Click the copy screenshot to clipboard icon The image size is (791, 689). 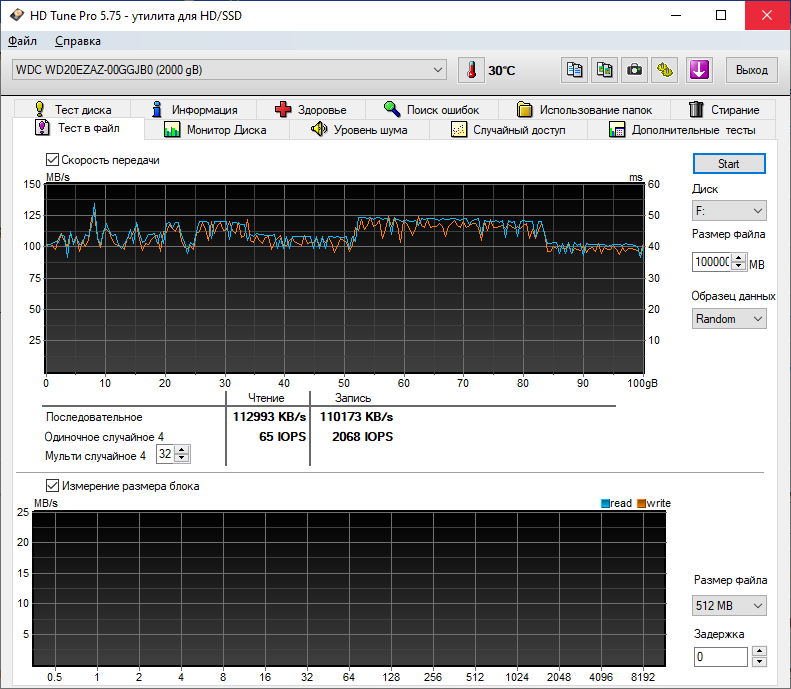604,70
